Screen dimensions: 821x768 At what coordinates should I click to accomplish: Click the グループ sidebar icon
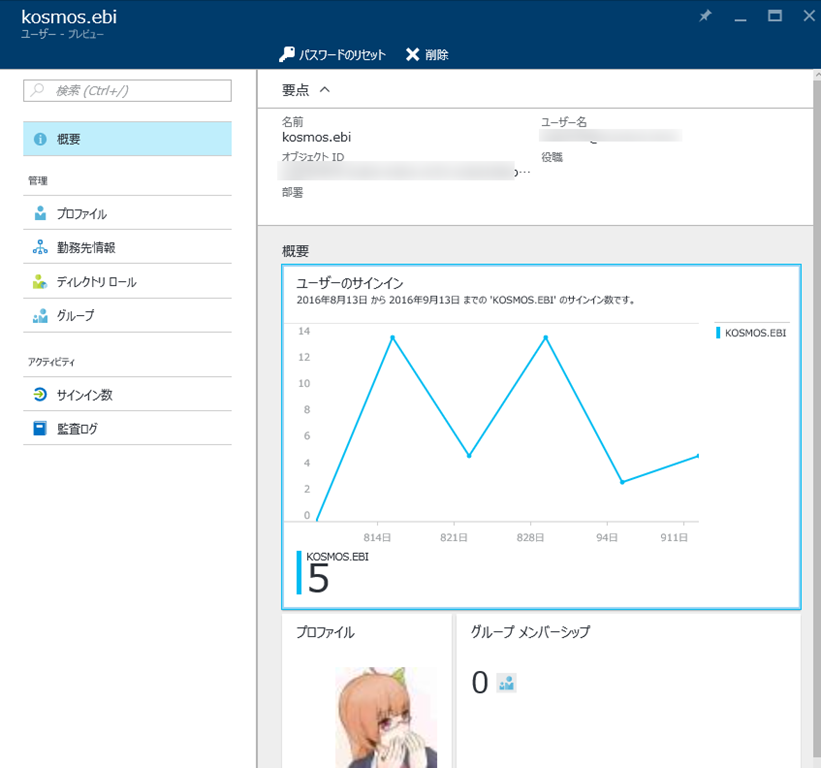[x=40, y=316]
